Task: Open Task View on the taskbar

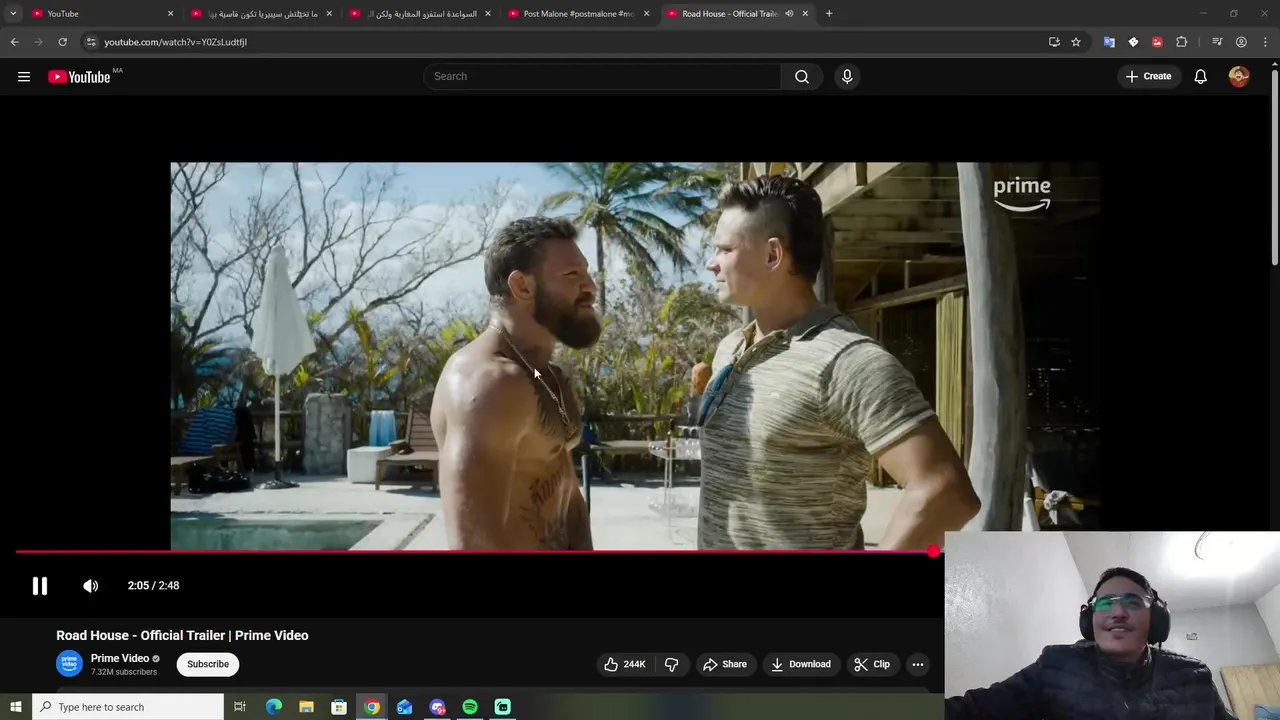Action: (x=240, y=707)
